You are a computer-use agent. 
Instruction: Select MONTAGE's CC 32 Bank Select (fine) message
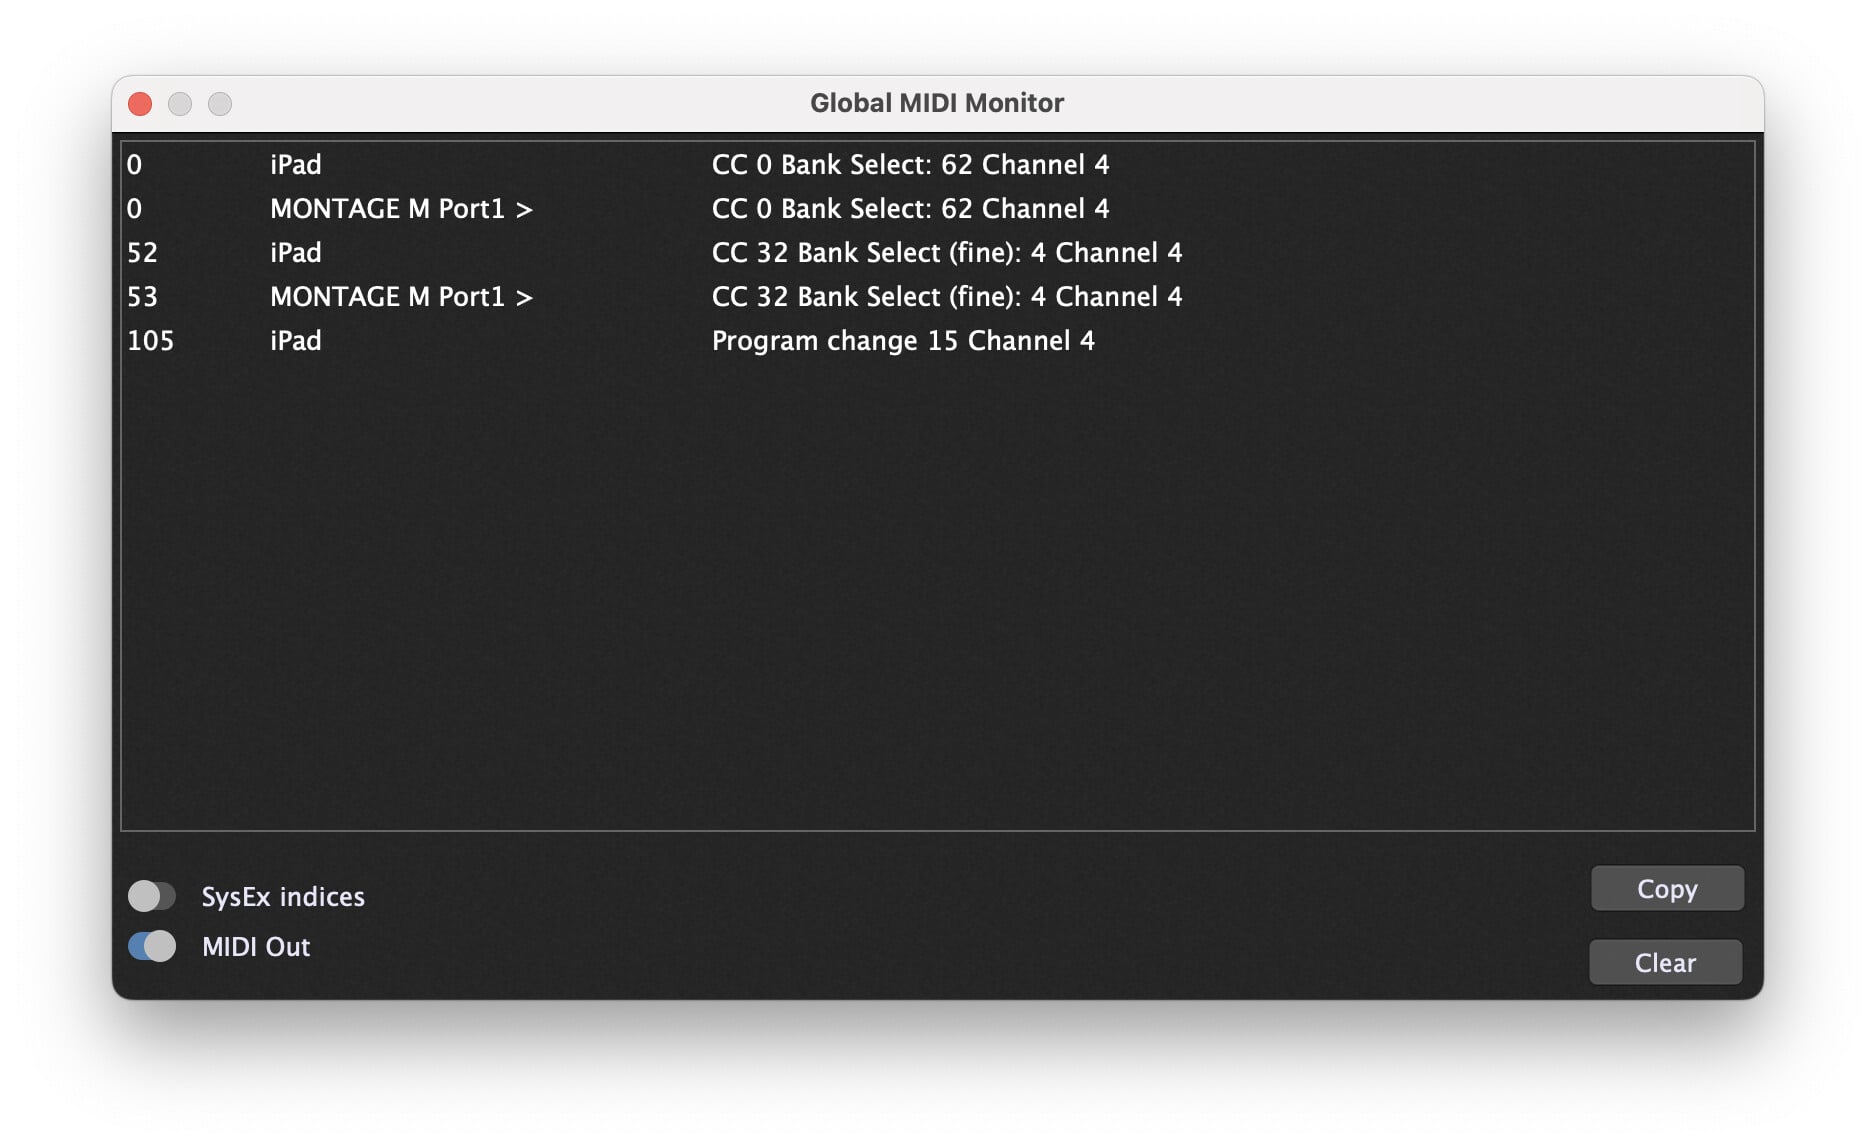coord(946,297)
